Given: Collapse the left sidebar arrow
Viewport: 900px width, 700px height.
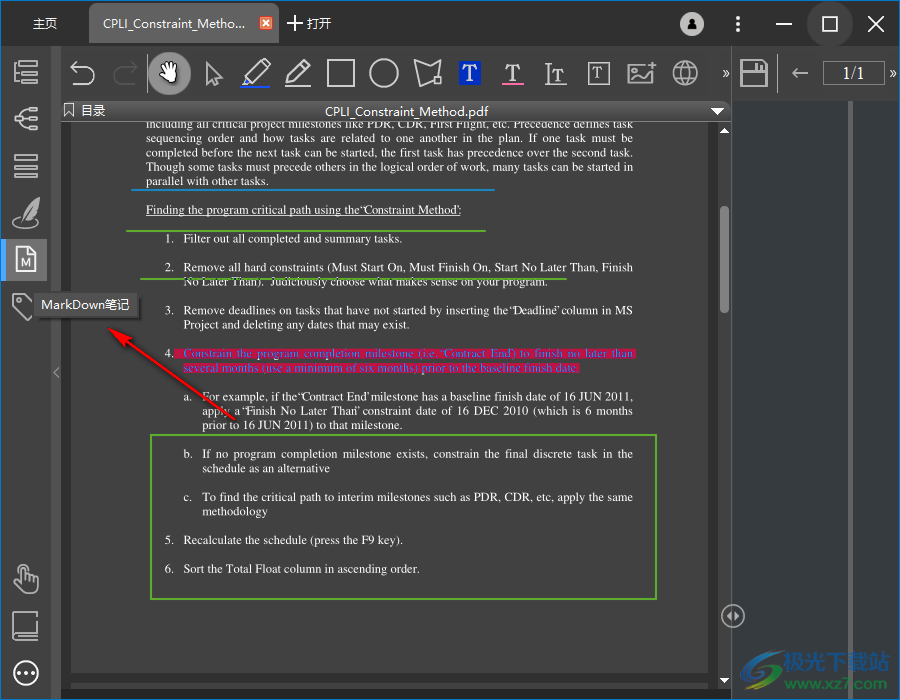Looking at the screenshot, I should (56, 372).
